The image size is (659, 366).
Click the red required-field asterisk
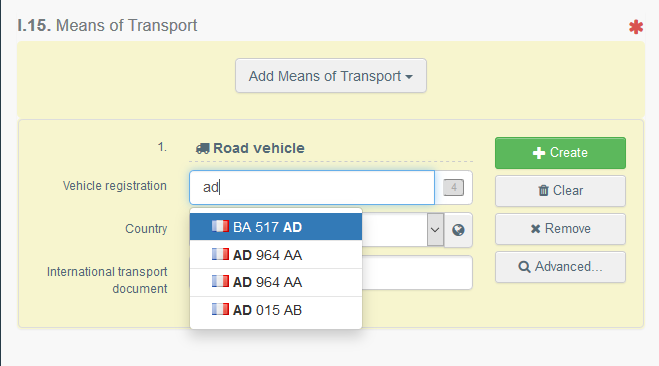click(636, 27)
